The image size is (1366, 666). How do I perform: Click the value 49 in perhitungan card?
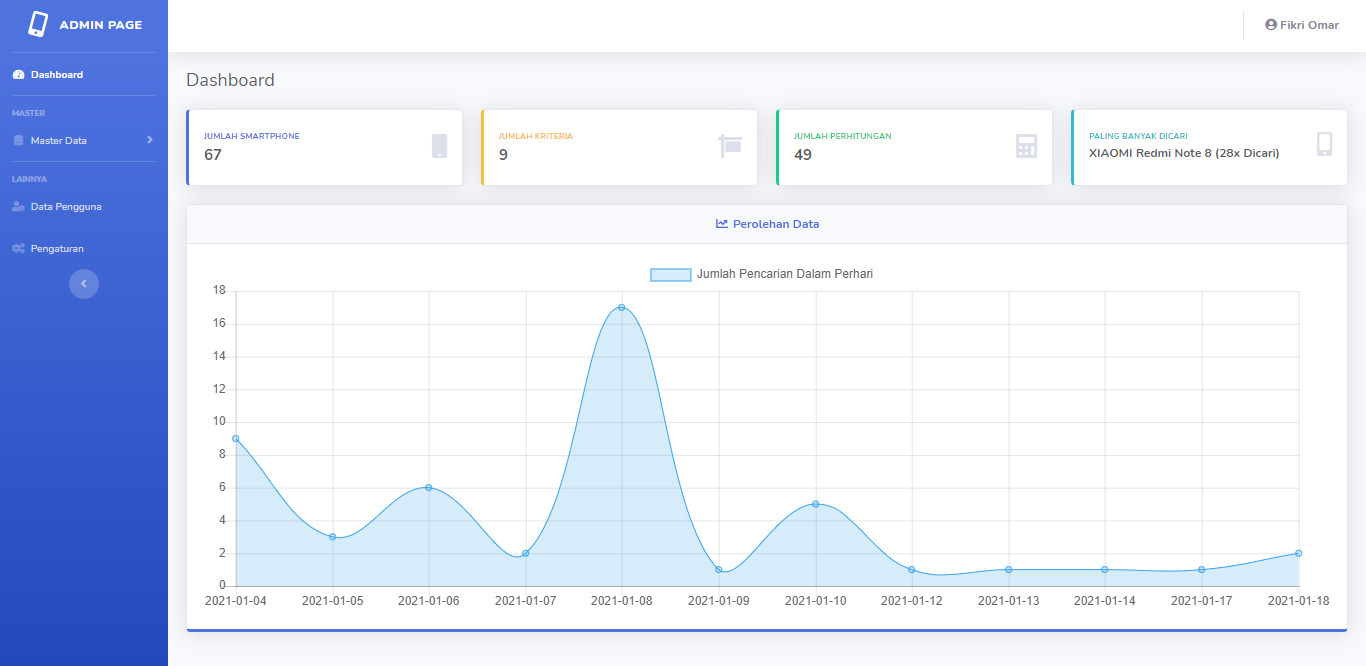coord(803,155)
